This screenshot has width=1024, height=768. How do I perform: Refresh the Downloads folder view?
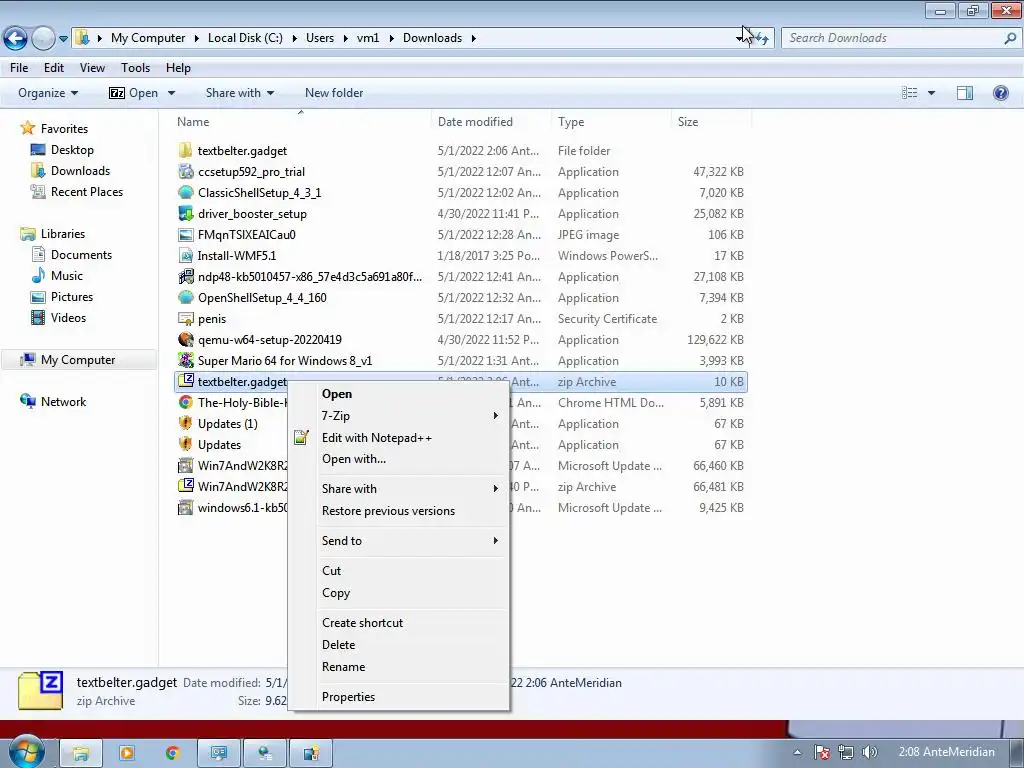761,38
